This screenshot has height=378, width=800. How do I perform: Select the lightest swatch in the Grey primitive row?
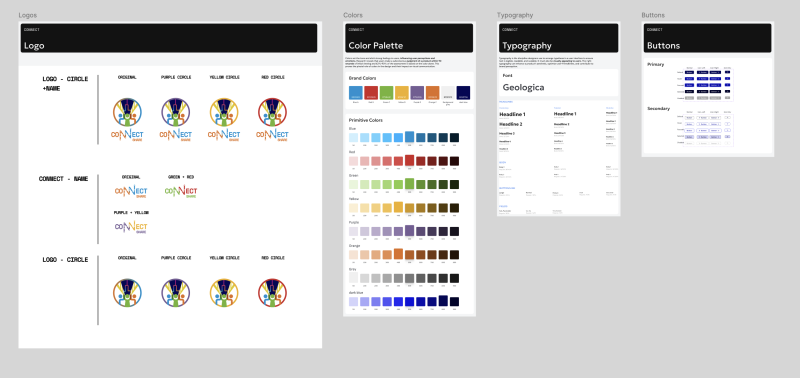click(x=353, y=278)
